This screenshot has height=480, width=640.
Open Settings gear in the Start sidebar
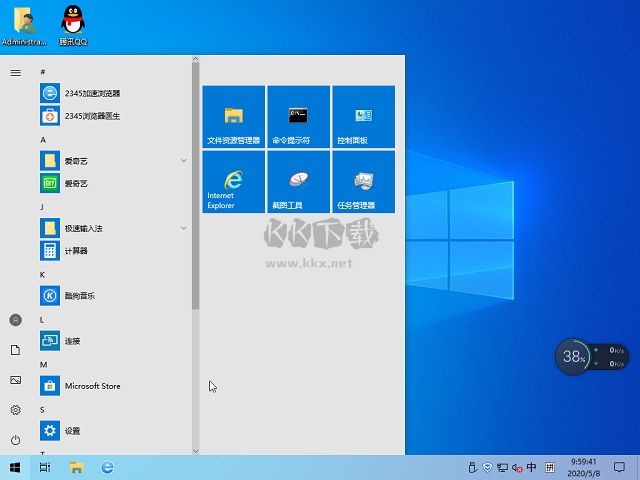pos(16,410)
